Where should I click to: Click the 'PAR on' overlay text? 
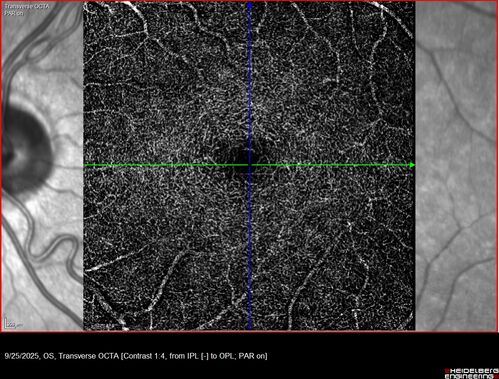[14, 13]
